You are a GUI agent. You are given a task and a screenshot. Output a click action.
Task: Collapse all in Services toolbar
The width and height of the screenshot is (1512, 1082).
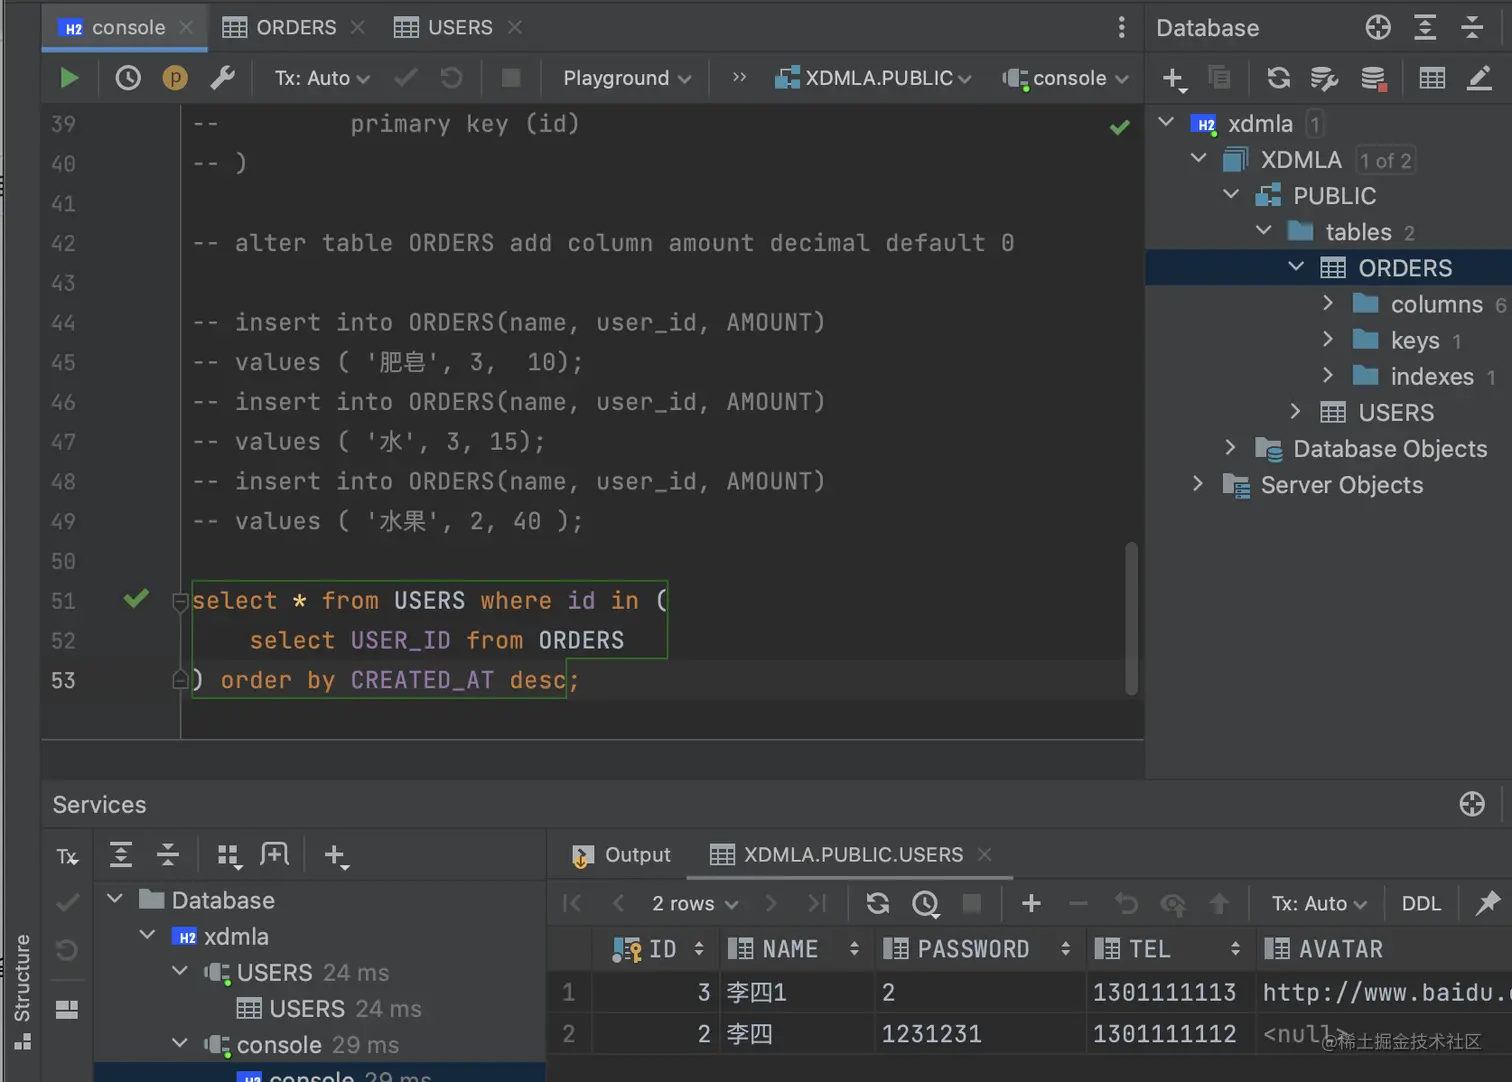click(168, 855)
